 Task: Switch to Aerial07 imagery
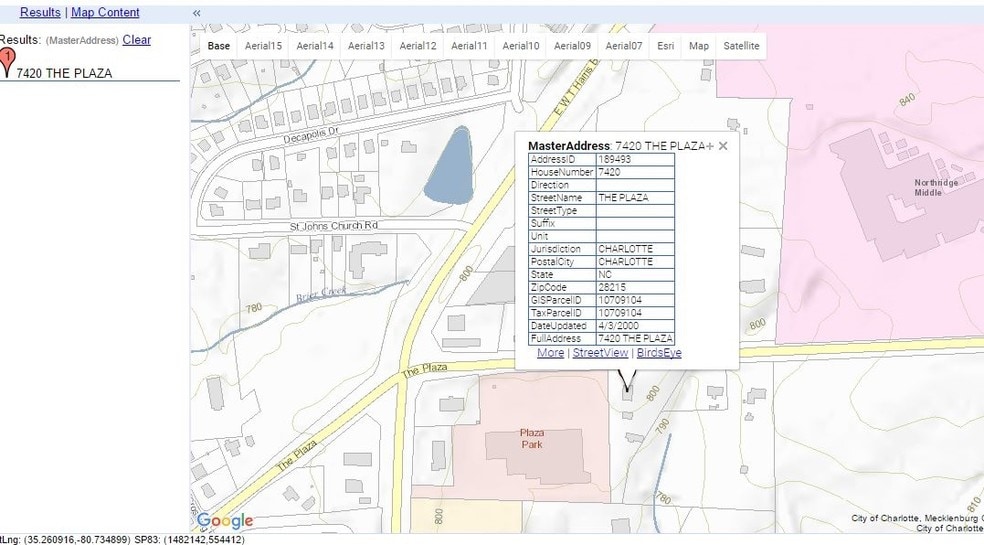click(x=624, y=46)
